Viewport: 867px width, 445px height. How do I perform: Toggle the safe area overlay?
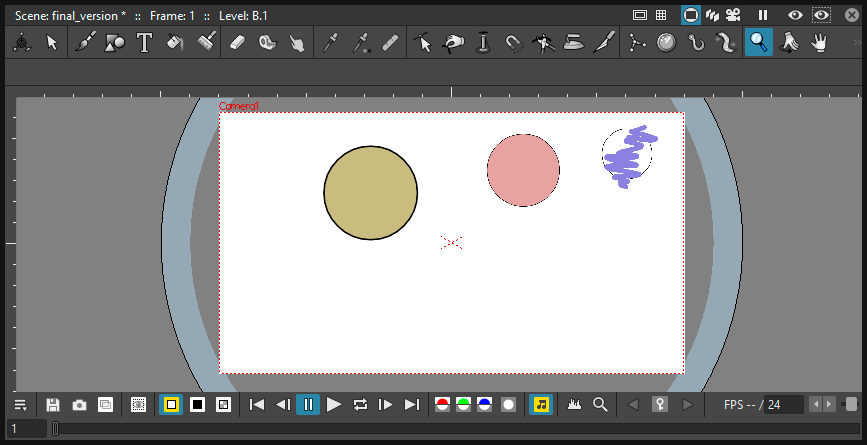pos(640,15)
